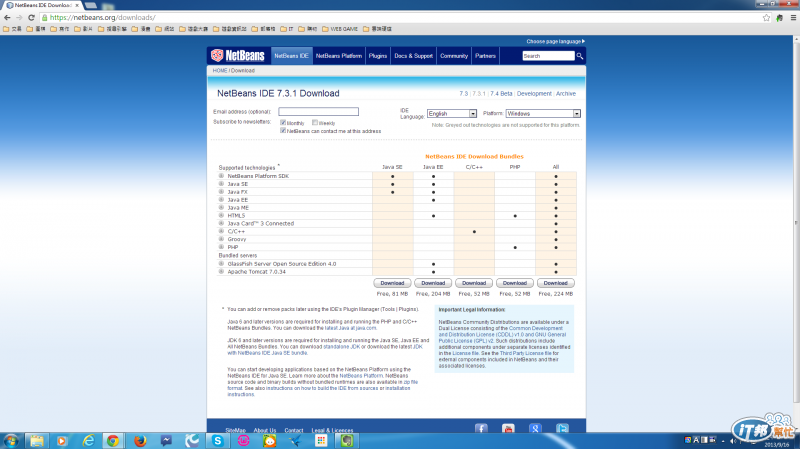Image resolution: width=800 pixels, height=449 pixels.
Task: Open Evernote from the taskbar
Action: [x=347, y=441]
